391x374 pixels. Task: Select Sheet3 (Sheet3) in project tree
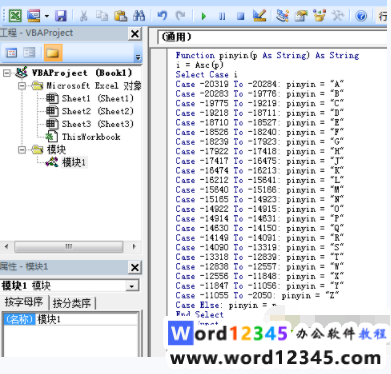[x=97, y=124]
